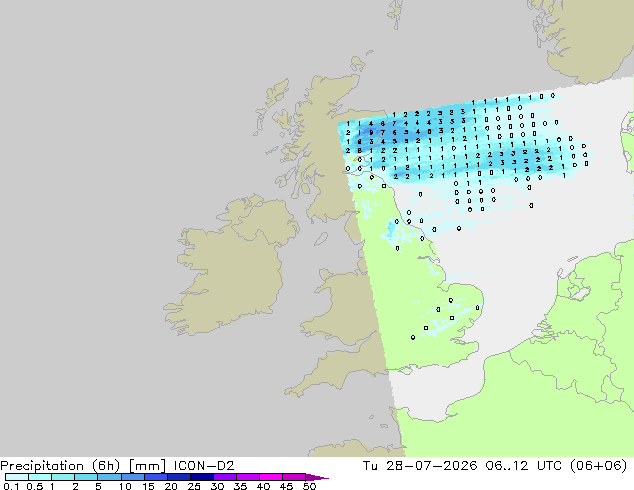Click the Isle of Man outline
The width and height of the screenshot is (634, 490).
(321, 239)
